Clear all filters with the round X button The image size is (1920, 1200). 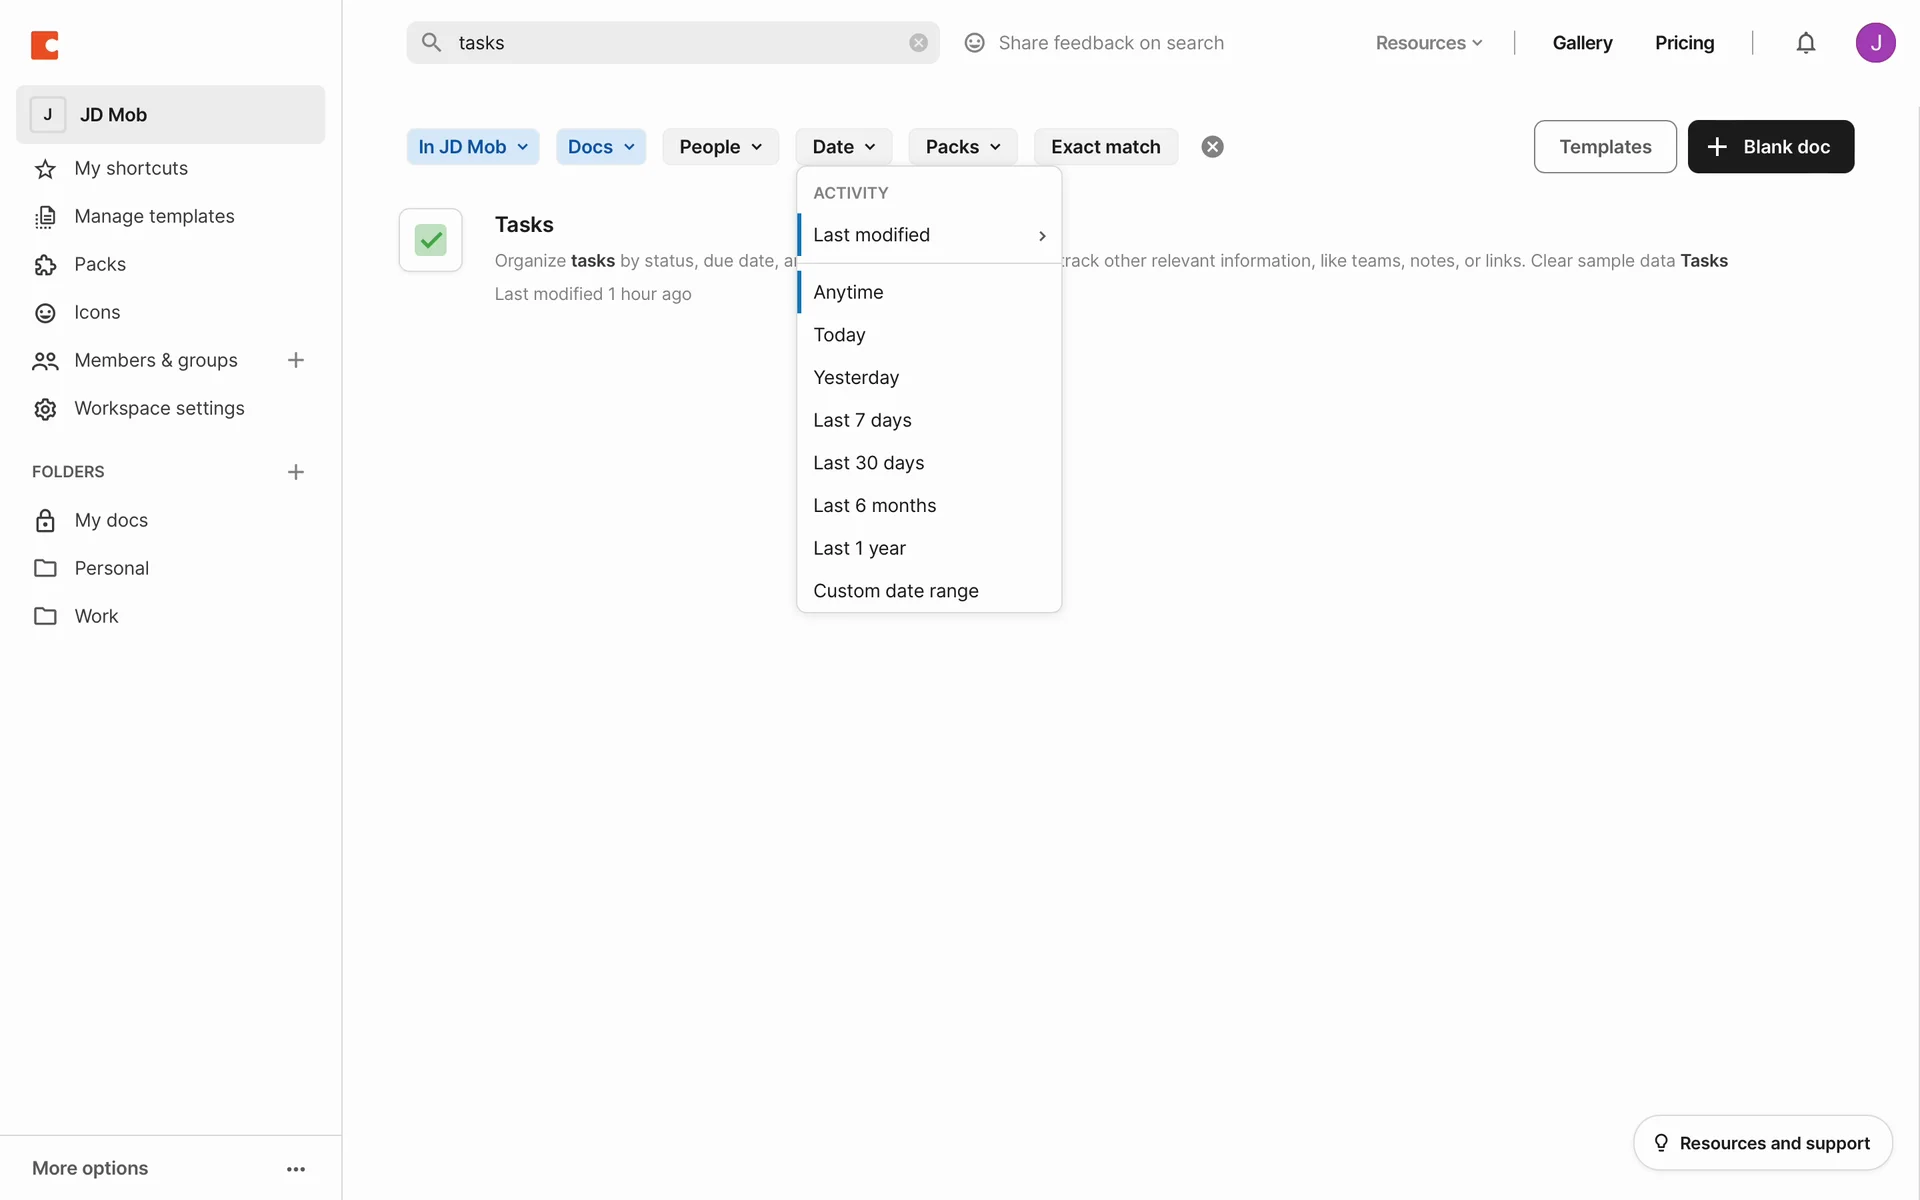pos(1212,147)
